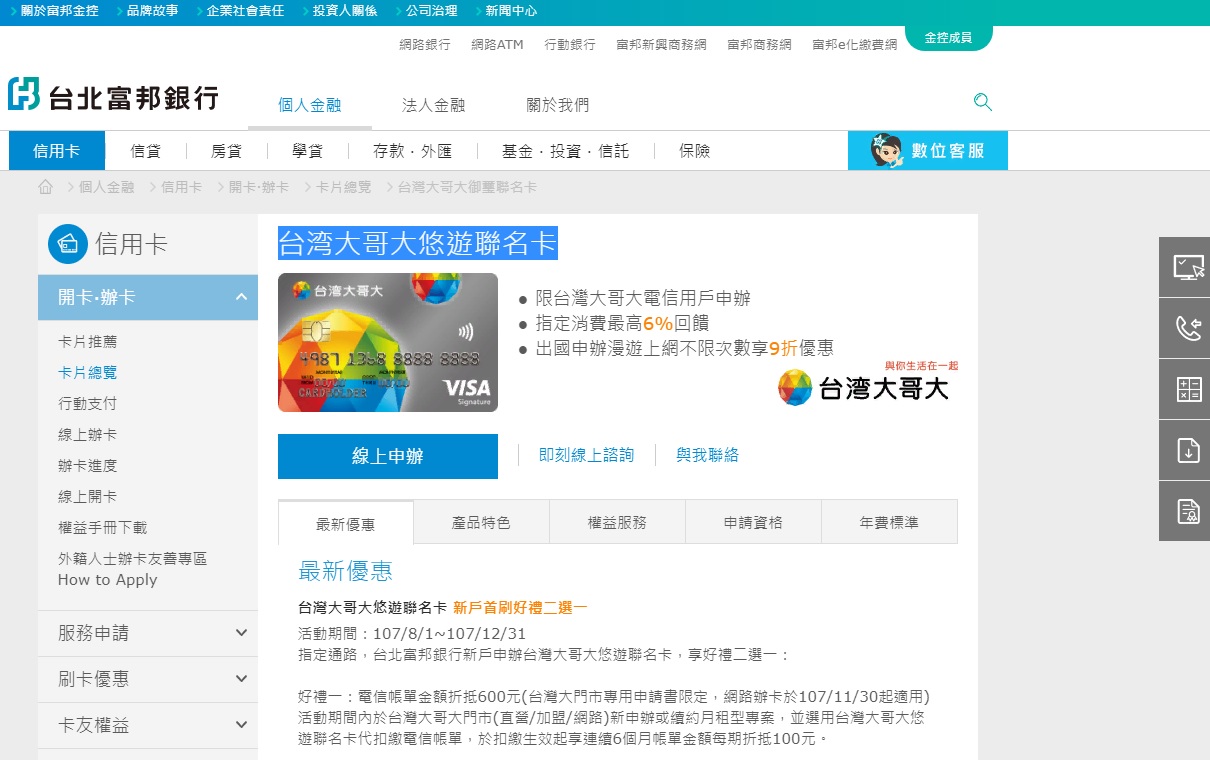The width and height of the screenshot is (1210, 760).
Task: Switch to the 年費標準 tab
Action: pyautogui.click(x=889, y=522)
